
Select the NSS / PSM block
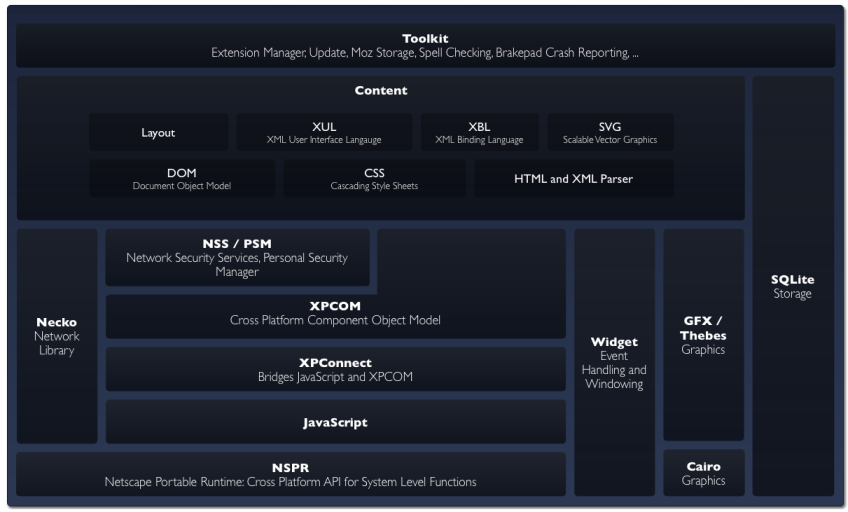pyautogui.click(x=237, y=257)
